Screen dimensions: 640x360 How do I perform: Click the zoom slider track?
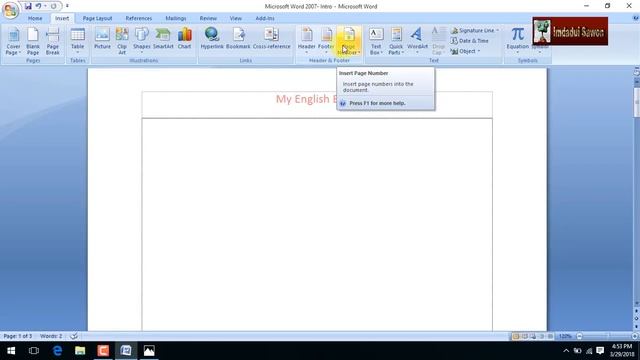point(607,336)
